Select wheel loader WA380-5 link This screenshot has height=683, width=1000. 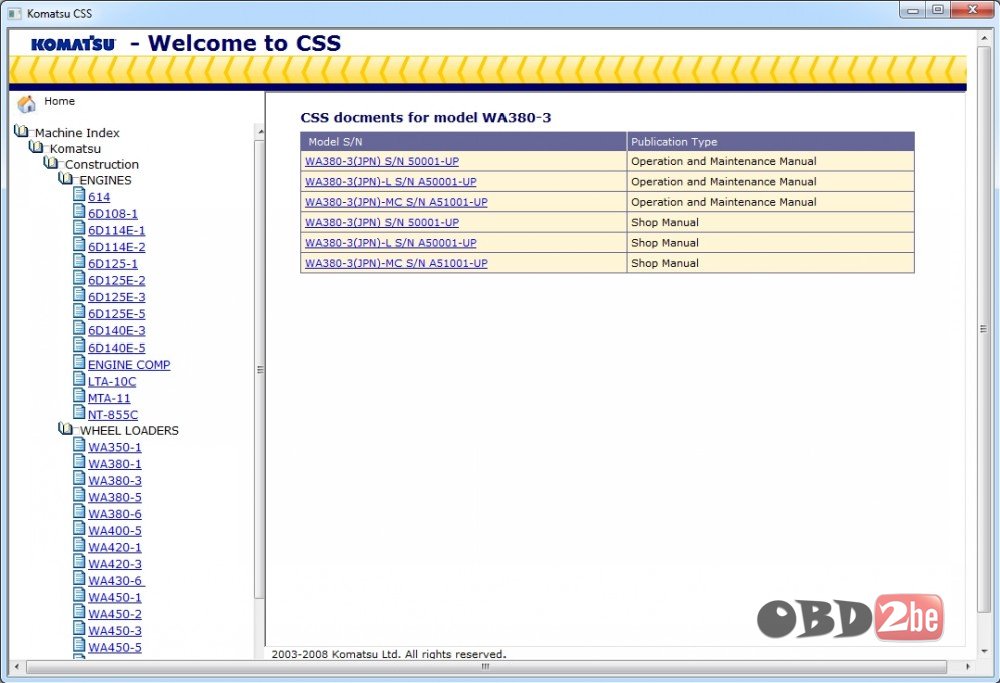tap(115, 497)
